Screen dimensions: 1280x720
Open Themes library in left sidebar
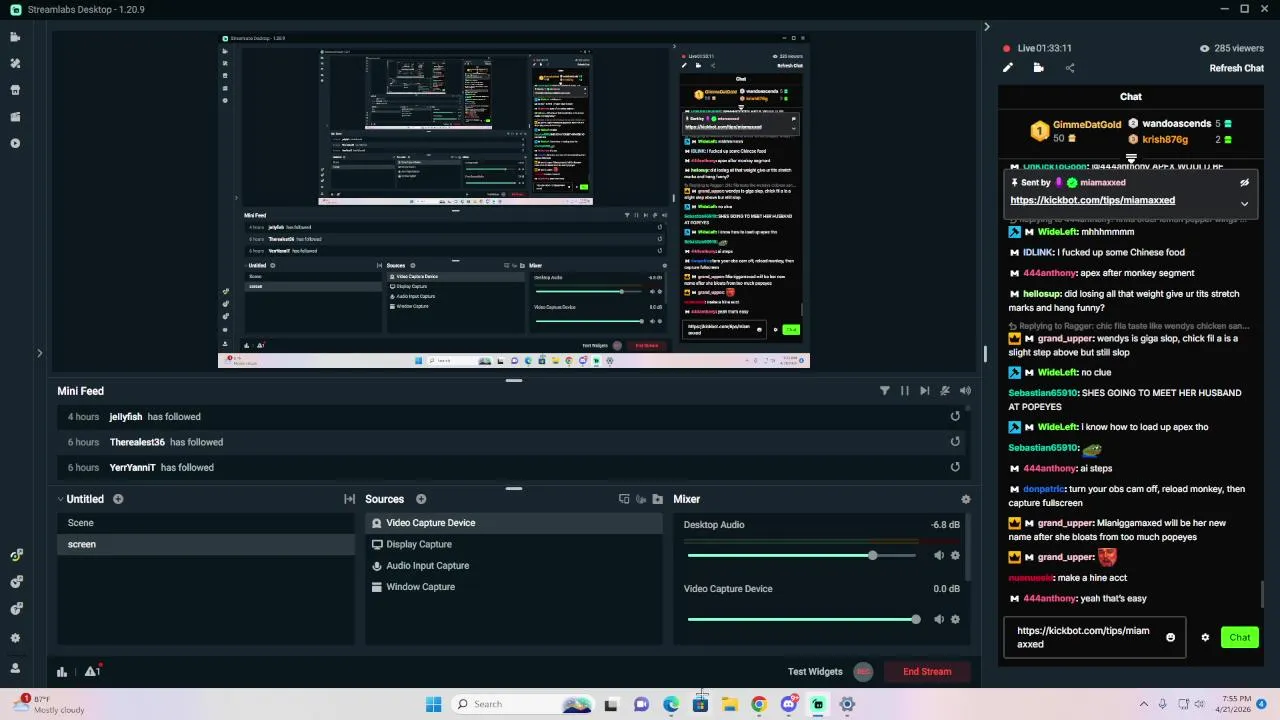(15, 63)
